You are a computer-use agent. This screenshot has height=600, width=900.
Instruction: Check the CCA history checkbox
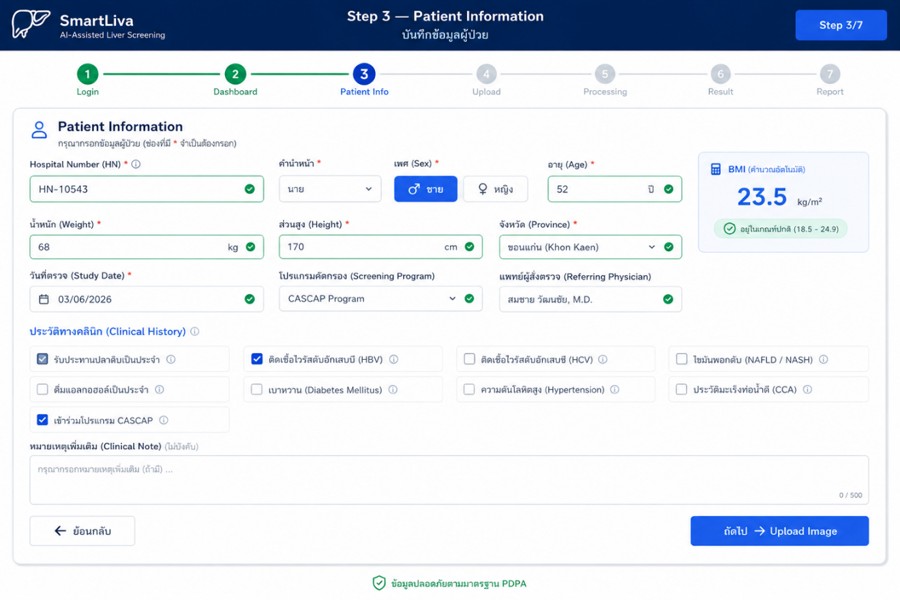coord(682,389)
